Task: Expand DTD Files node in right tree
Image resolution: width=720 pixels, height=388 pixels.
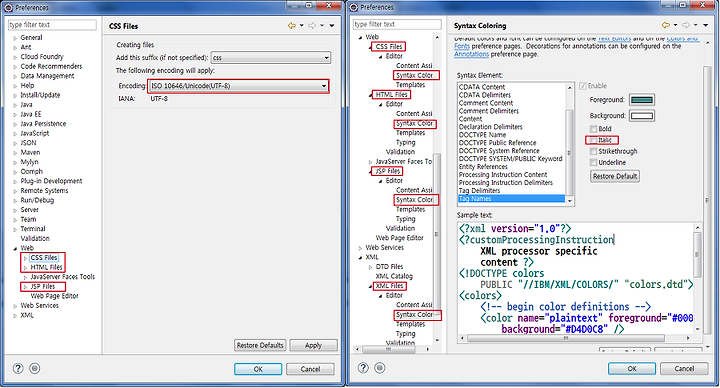Action: (370, 267)
